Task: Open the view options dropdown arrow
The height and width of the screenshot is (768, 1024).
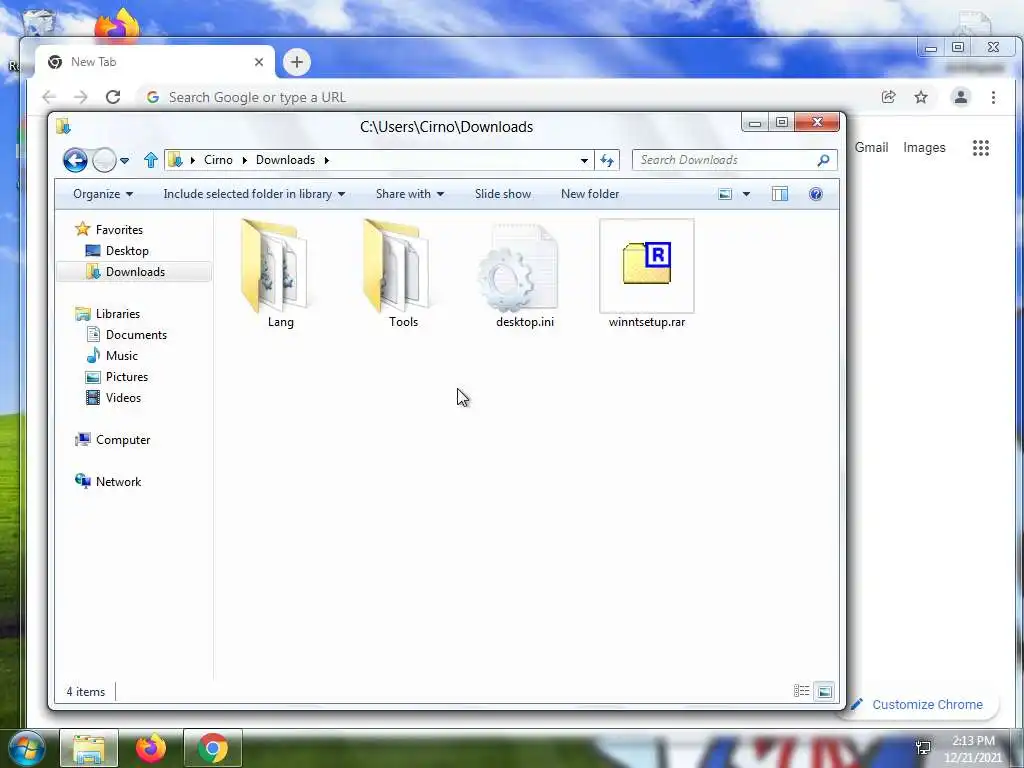Action: tap(746, 194)
